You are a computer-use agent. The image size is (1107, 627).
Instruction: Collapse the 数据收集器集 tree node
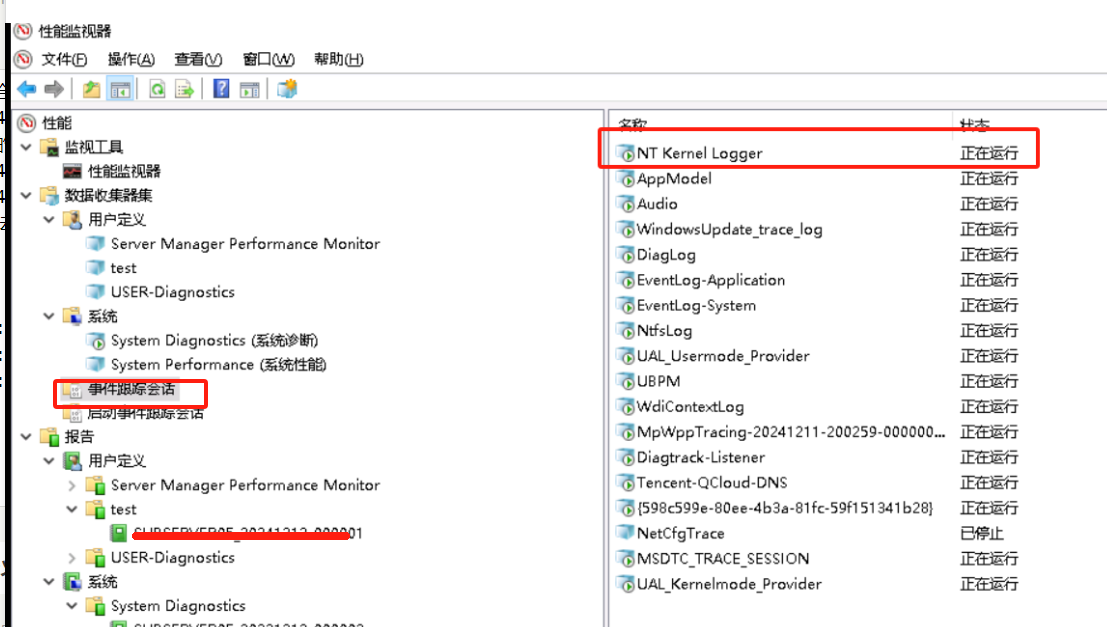pyautogui.click(x=24, y=195)
